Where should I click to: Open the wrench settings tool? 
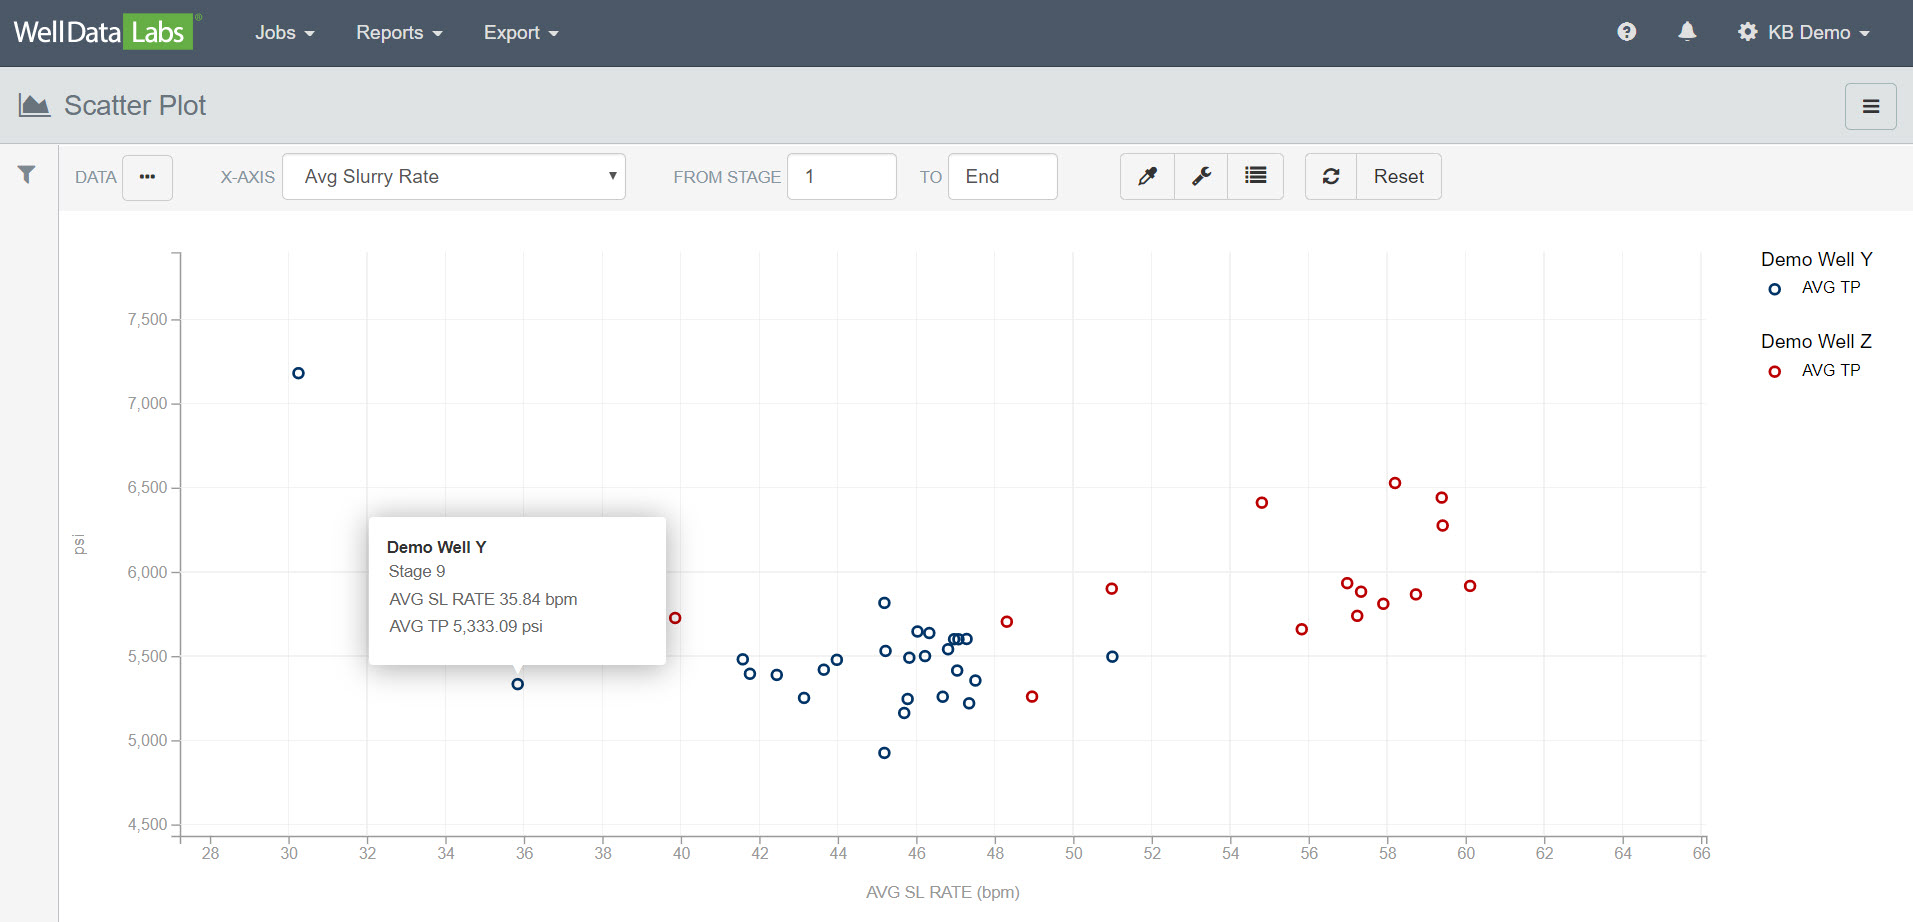tap(1201, 177)
